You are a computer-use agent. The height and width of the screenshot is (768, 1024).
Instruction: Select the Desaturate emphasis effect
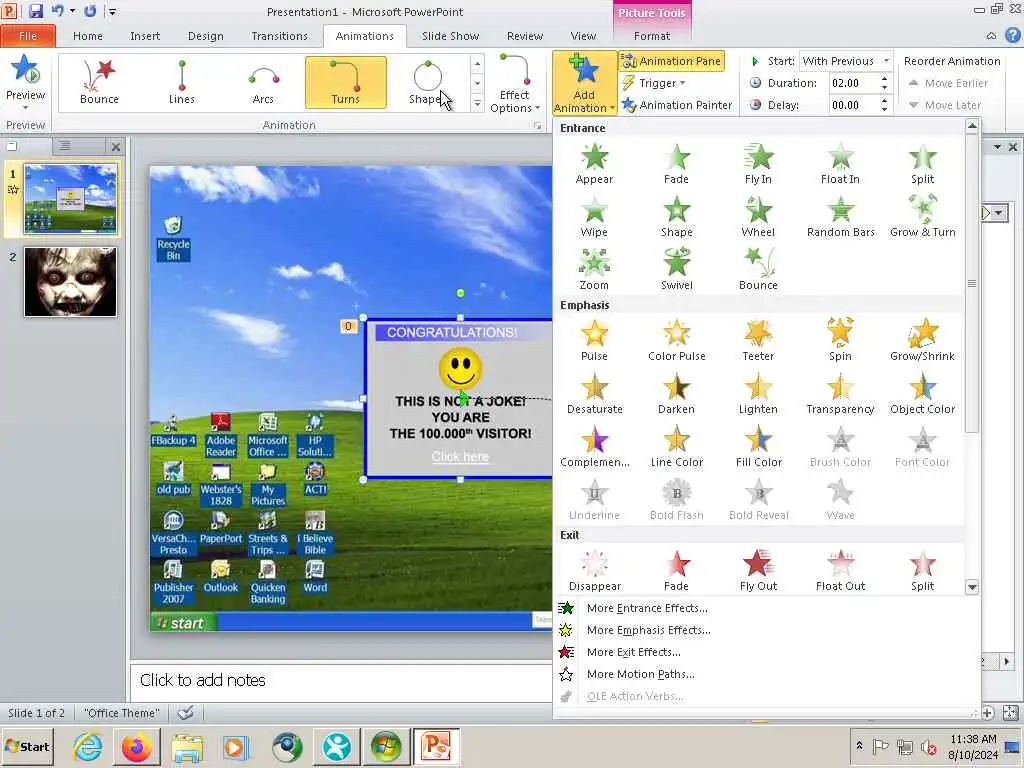594,394
